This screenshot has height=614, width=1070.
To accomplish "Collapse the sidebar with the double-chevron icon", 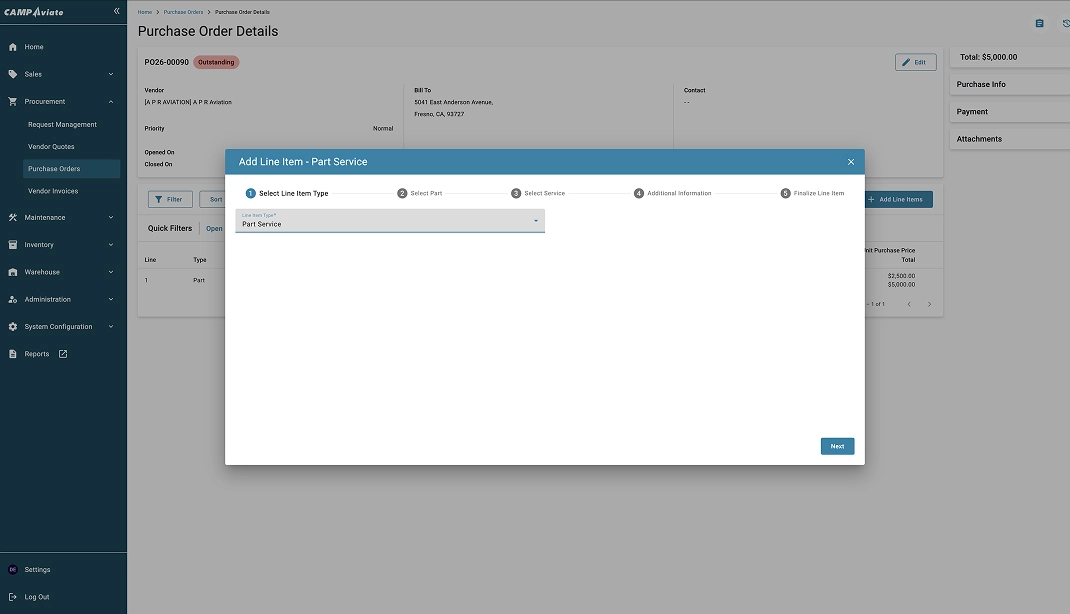I will click(x=117, y=11).
